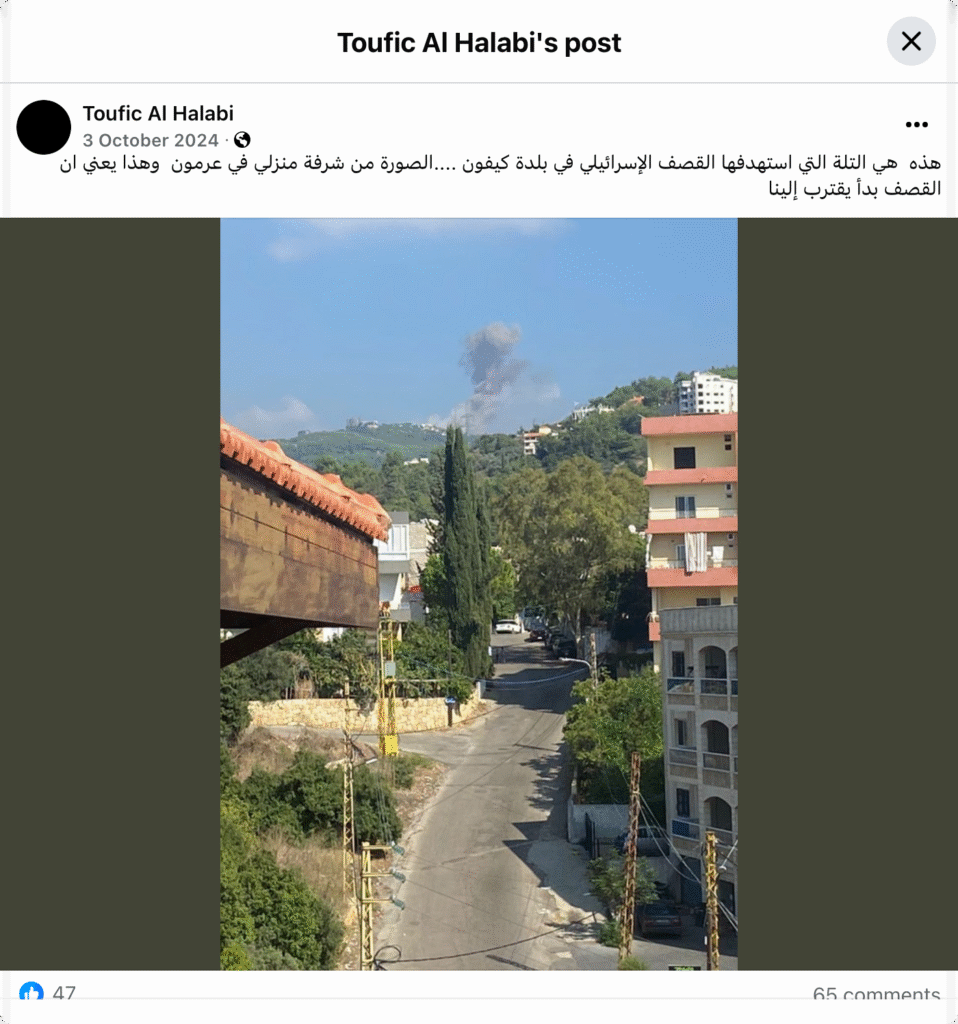Open Toufic Al Halabi's profile picture
Viewport: 958px width, 1024px height.
44,127
